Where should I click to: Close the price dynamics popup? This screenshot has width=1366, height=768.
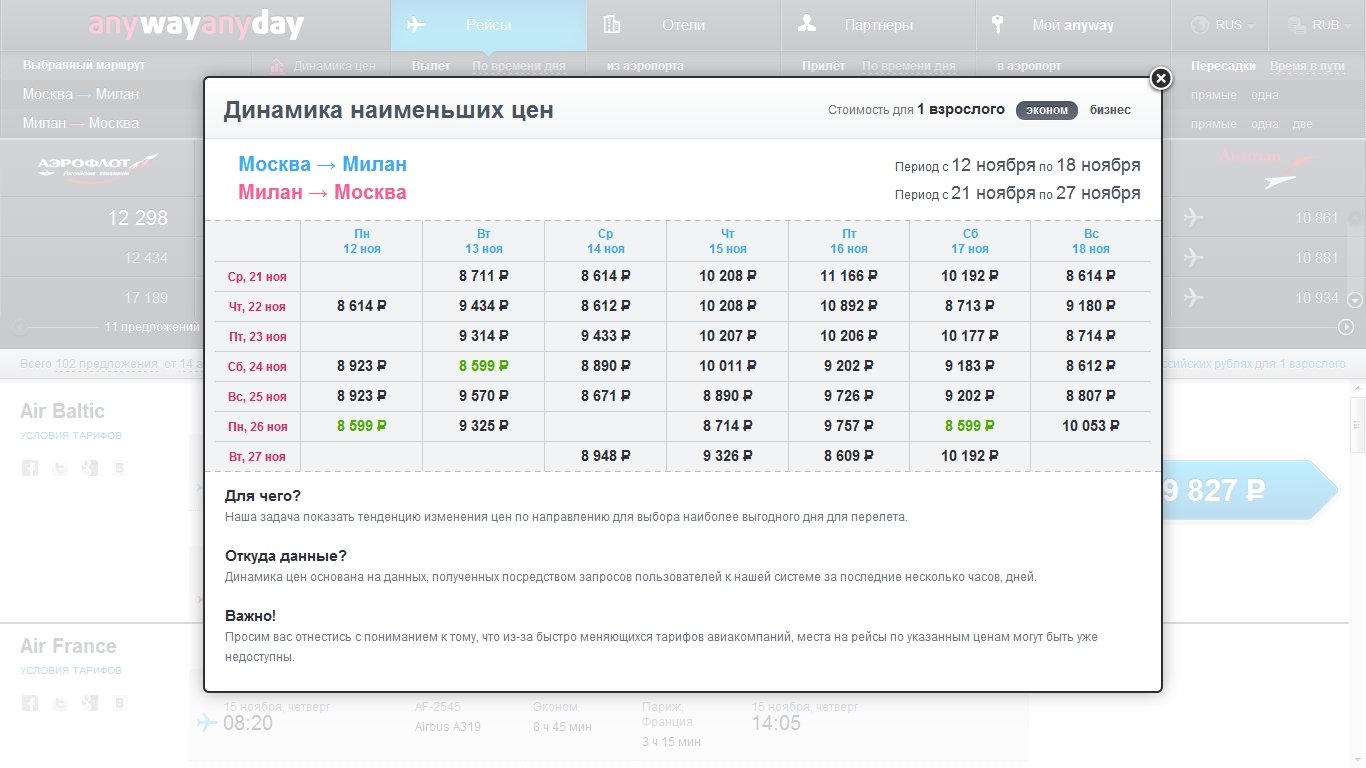point(1160,79)
